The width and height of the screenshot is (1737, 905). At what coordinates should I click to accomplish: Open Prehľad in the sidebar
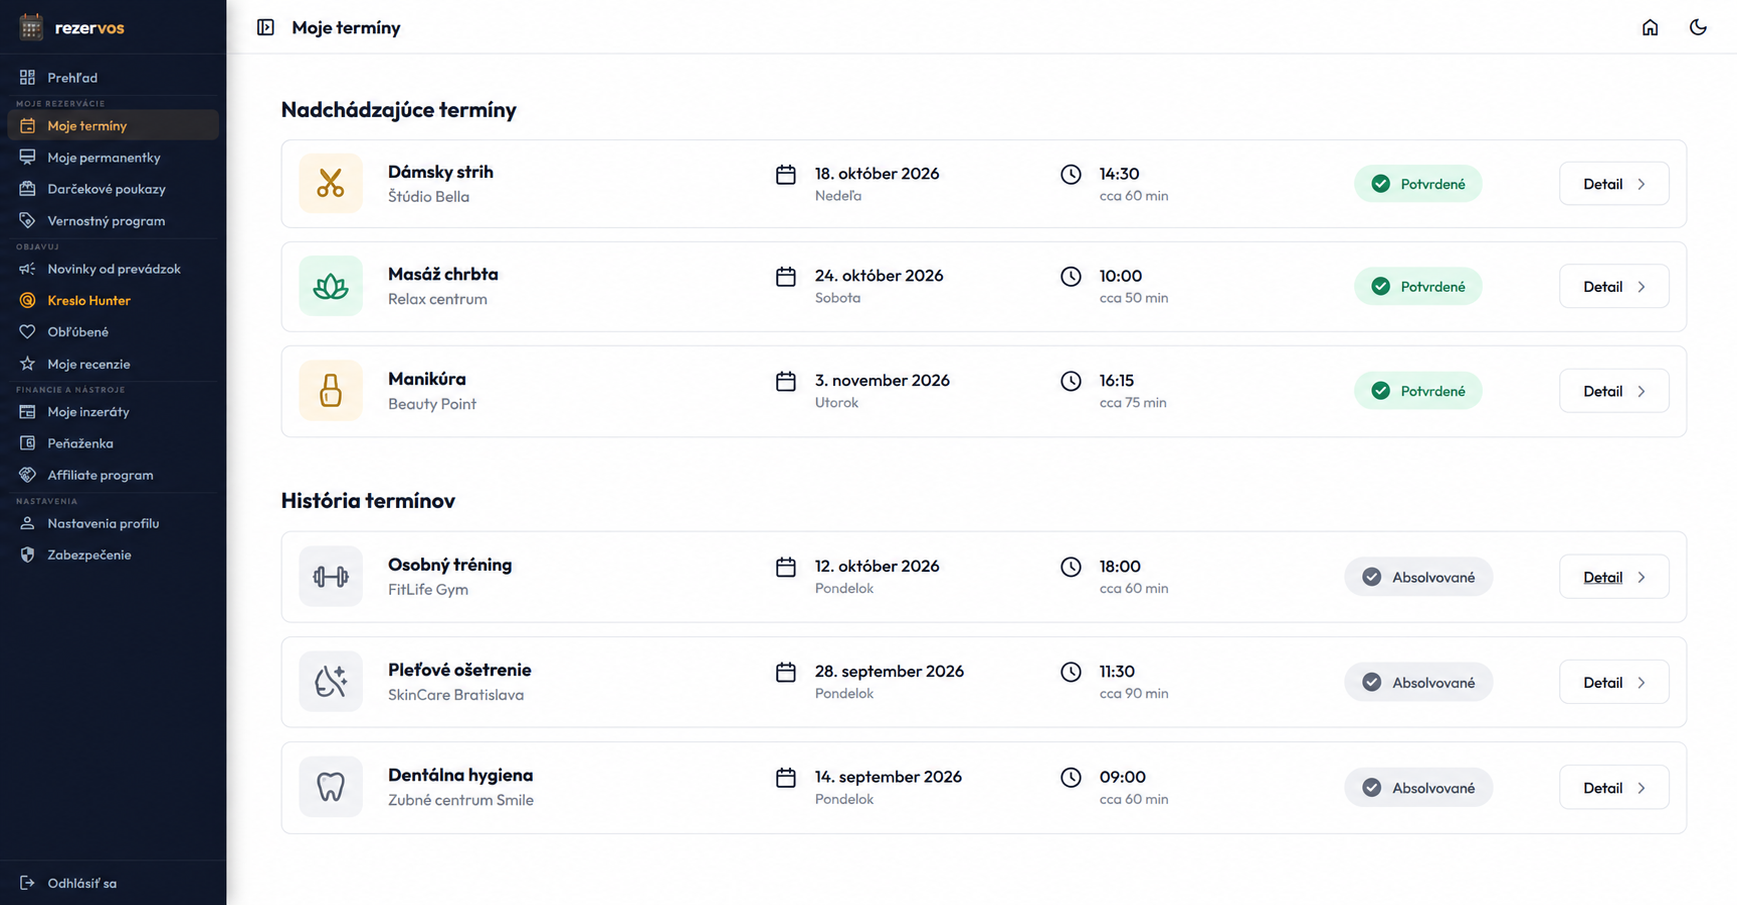click(x=113, y=77)
